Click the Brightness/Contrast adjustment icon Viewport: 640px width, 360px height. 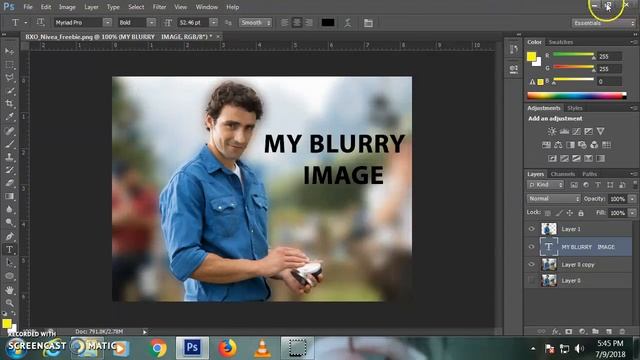pos(552,131)
